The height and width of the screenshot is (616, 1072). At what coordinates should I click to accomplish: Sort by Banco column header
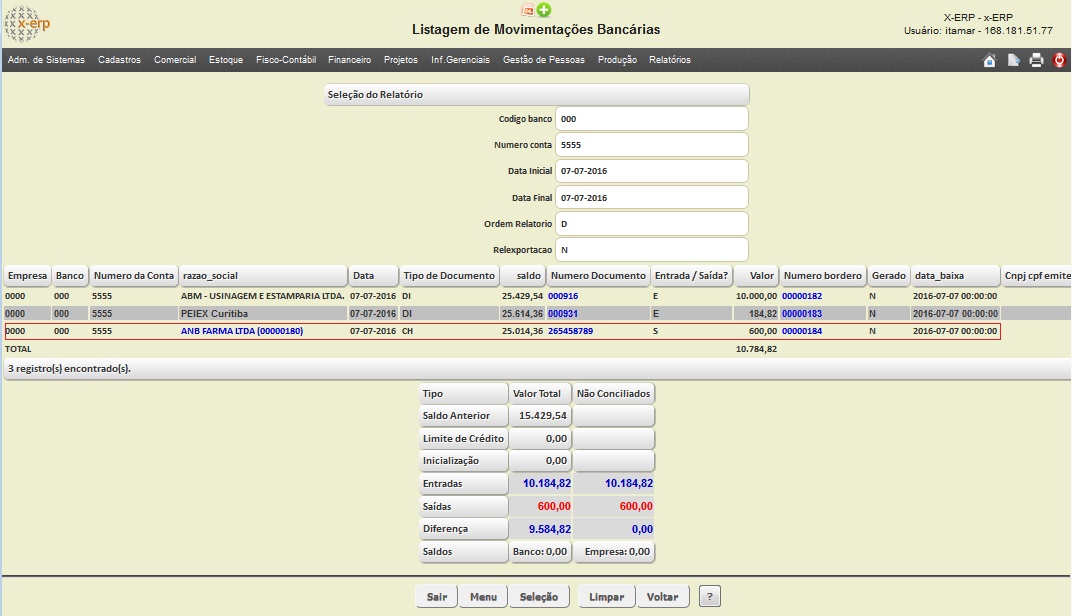(x=70, y=276)
